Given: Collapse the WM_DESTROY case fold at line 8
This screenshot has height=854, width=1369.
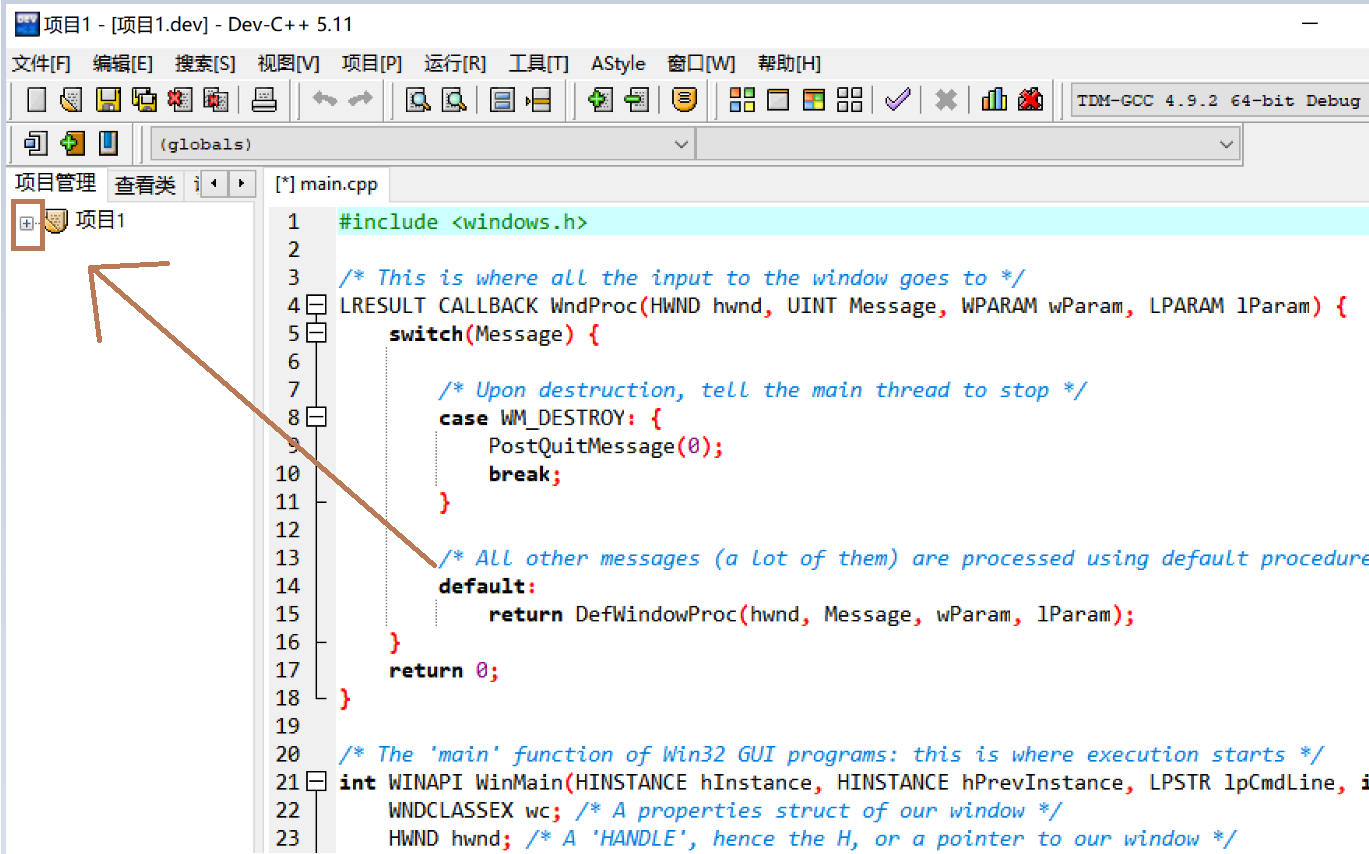Looking at the screenshot, I should (x=316, y=417).
